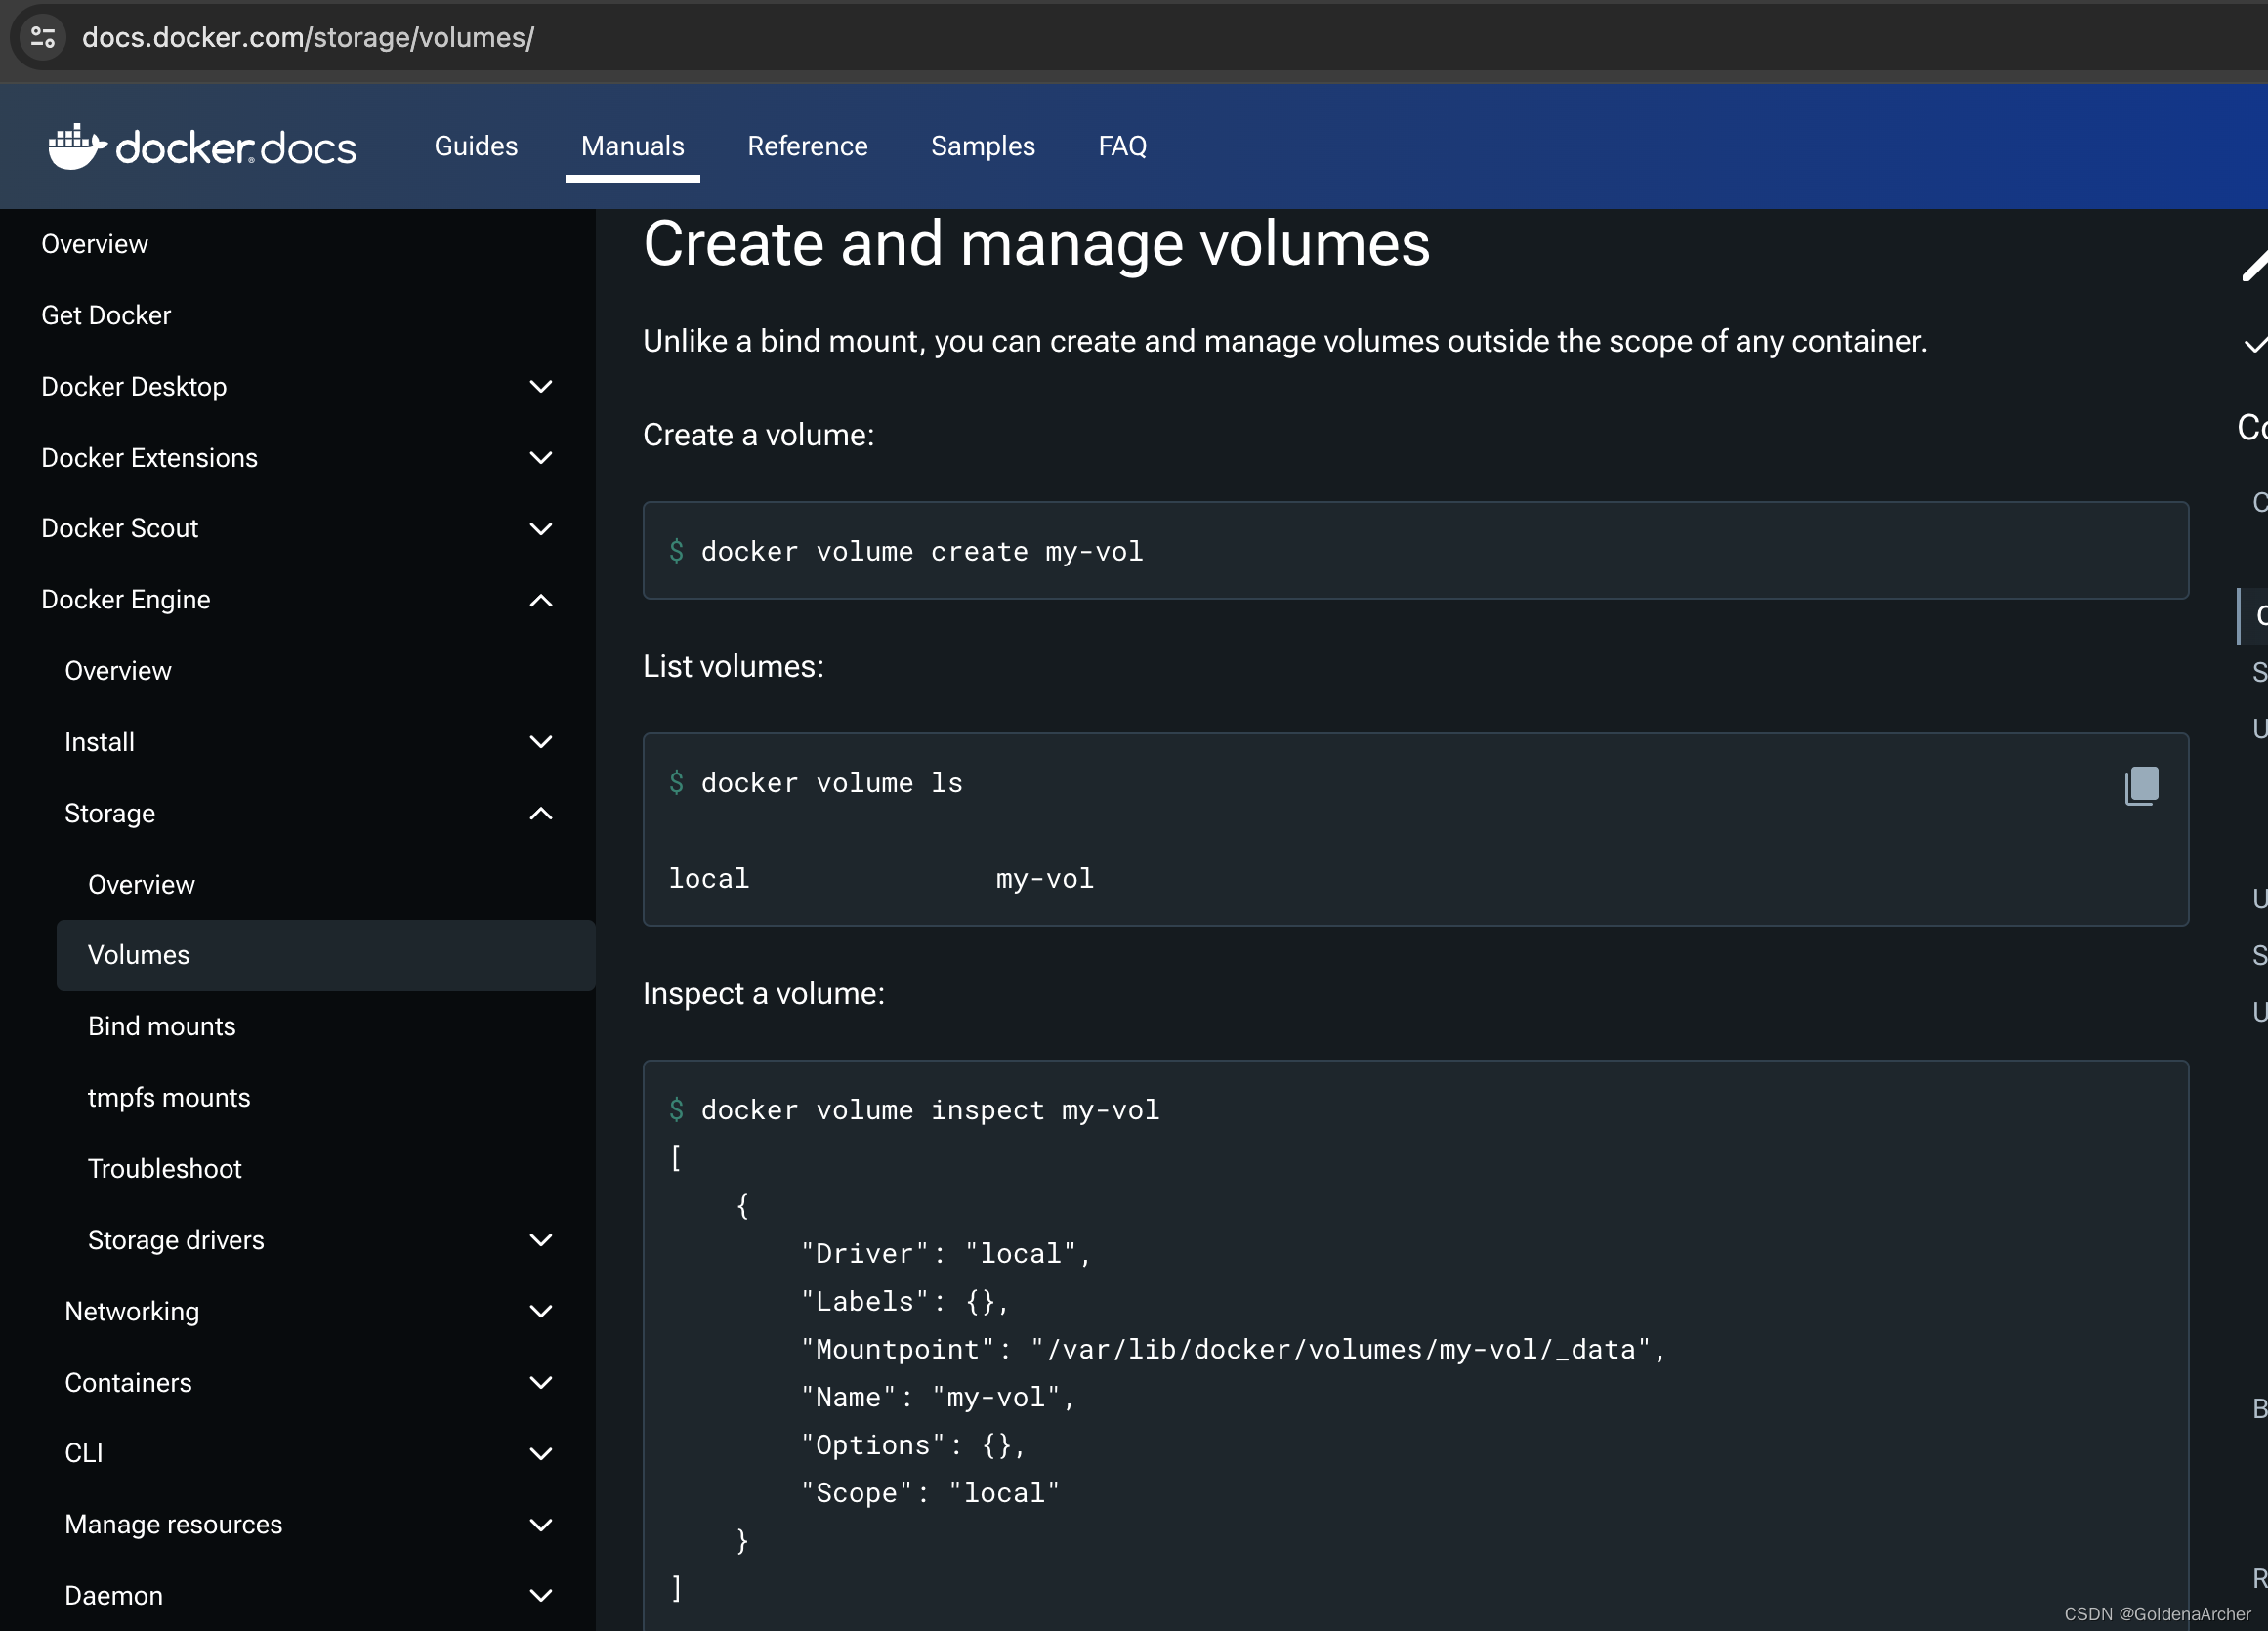Open the FAQ tab
Screen dimensions: 2268x1631
coord(1122,146)
